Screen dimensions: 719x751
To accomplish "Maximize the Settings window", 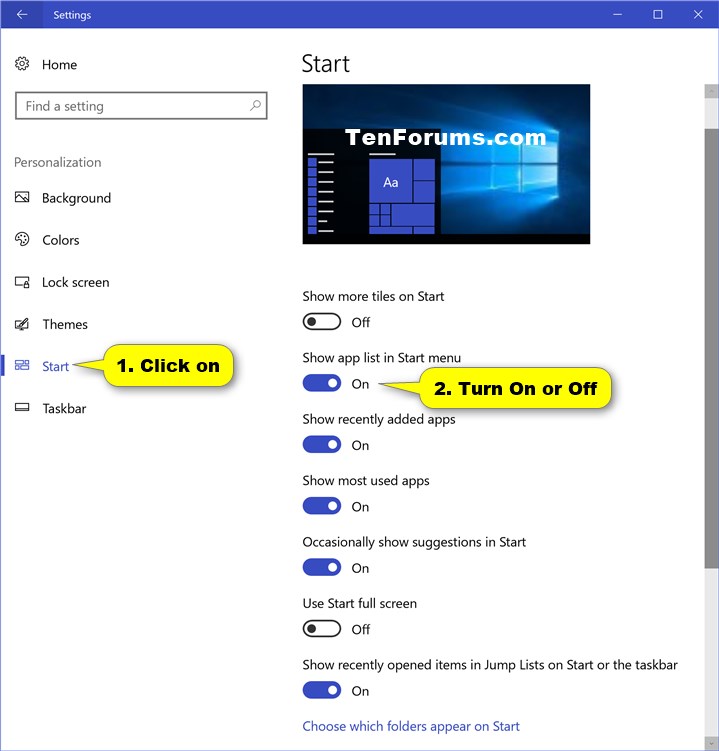I will click(x=658, y=14).
